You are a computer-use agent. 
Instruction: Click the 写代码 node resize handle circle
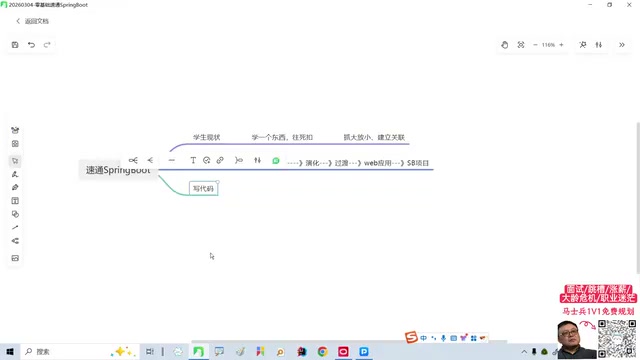[218, 182]
